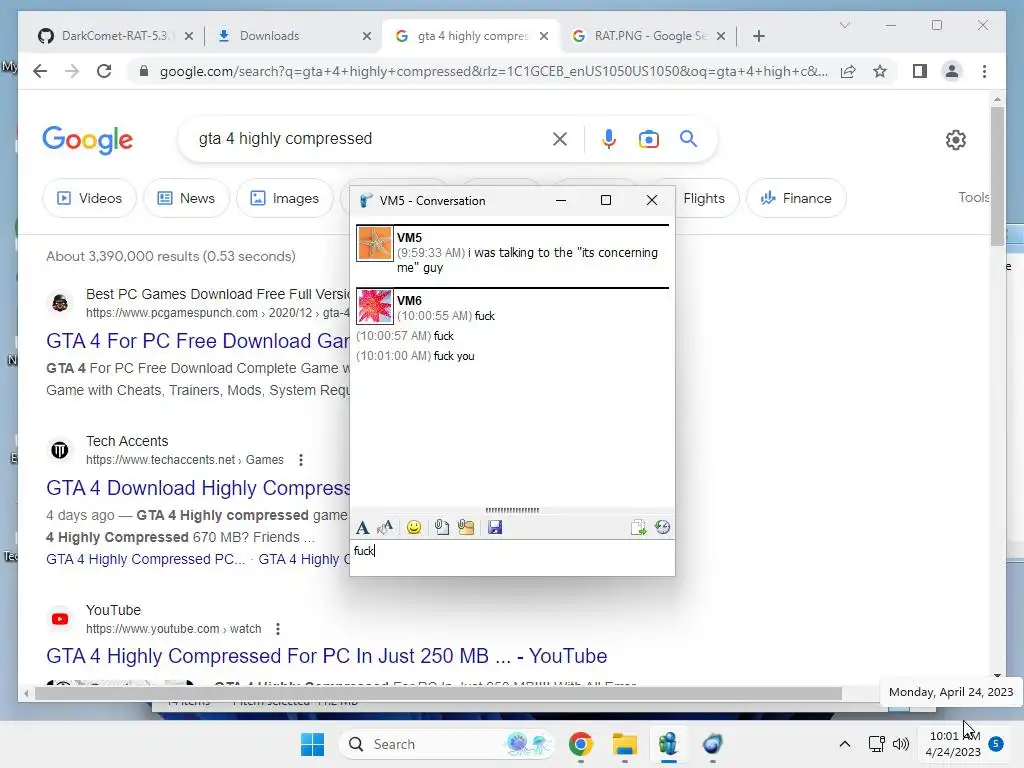The image size is (1024, 768).
Task: Open font settings in the conversation toolbar
Action: [362, 528]
